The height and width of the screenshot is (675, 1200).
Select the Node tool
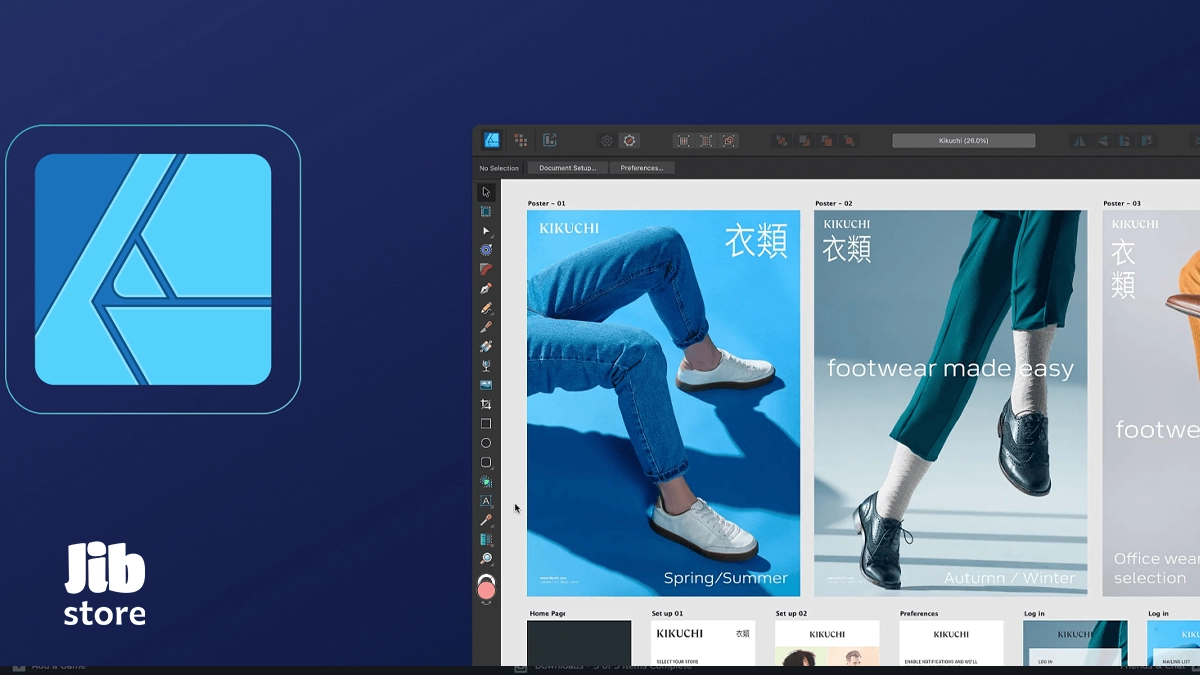pyautogui.click(x=486, y=231)
